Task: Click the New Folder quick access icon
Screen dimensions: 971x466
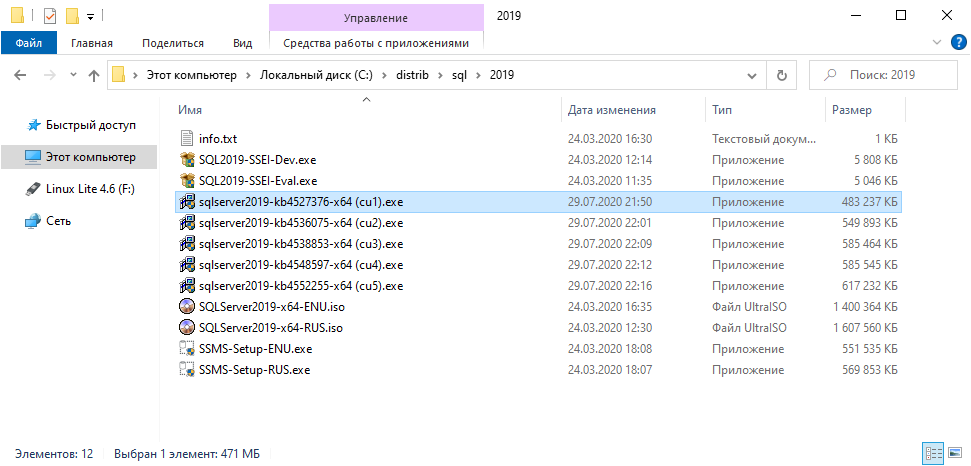Action: point(72,15)
